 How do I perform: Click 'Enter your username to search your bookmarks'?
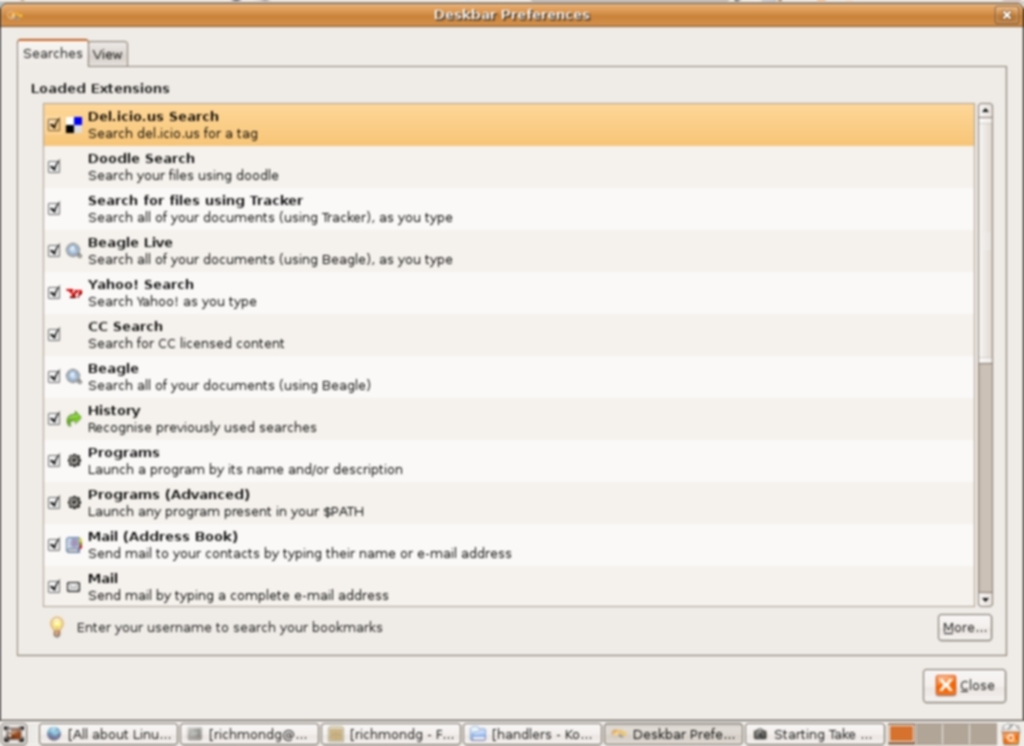(x=229, y=627)
